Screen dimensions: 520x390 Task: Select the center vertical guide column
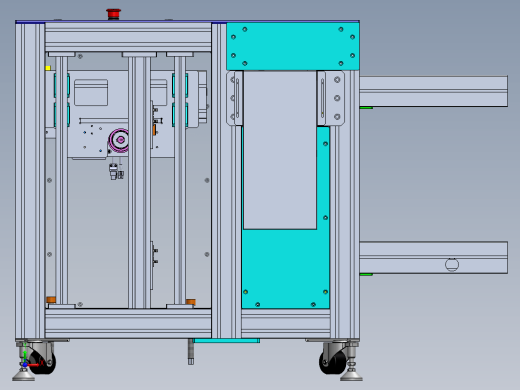point(139,182)
